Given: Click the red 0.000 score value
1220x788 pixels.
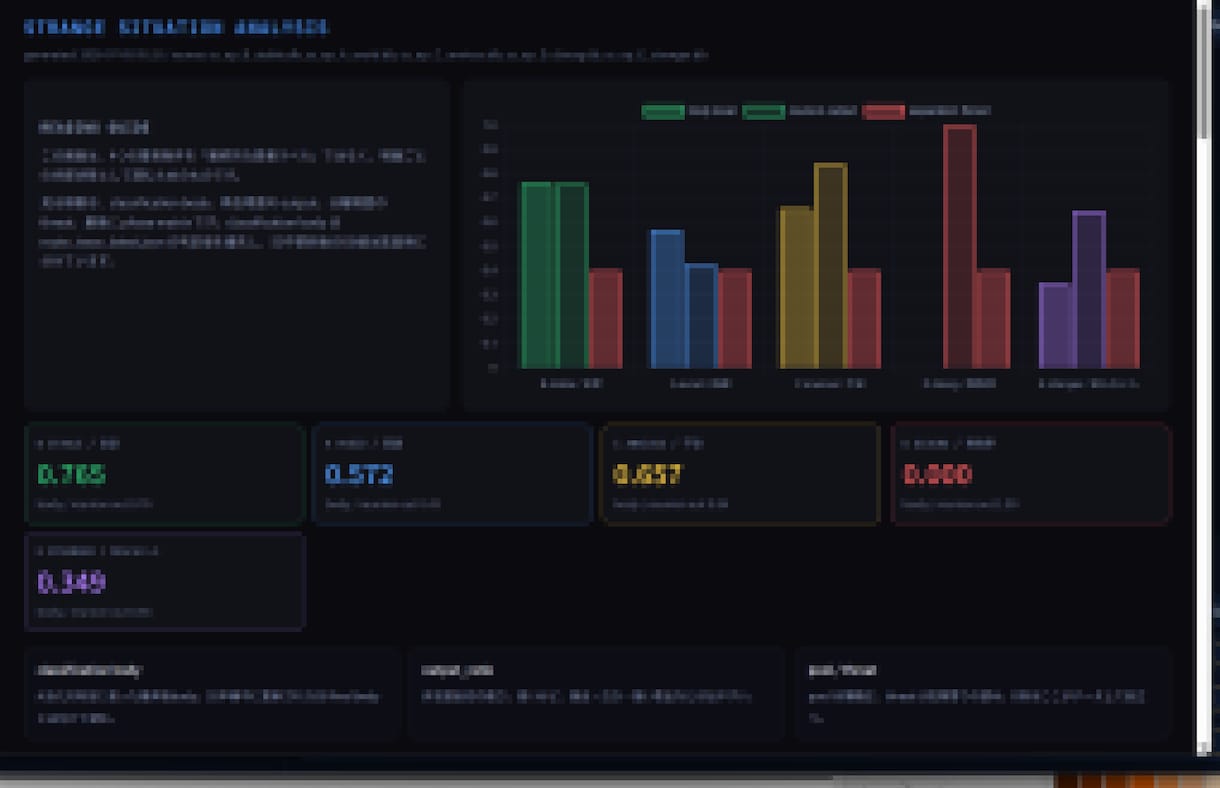Looking at the screenshot, I should click(x=937, y=473).
